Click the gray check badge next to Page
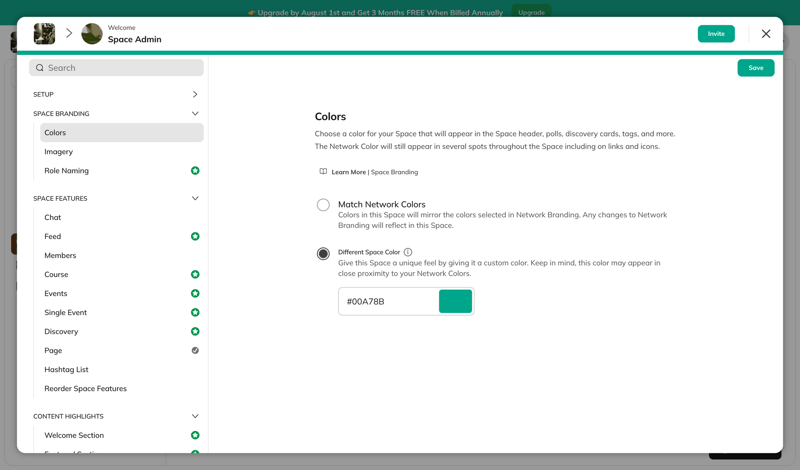 pos(195,351)
